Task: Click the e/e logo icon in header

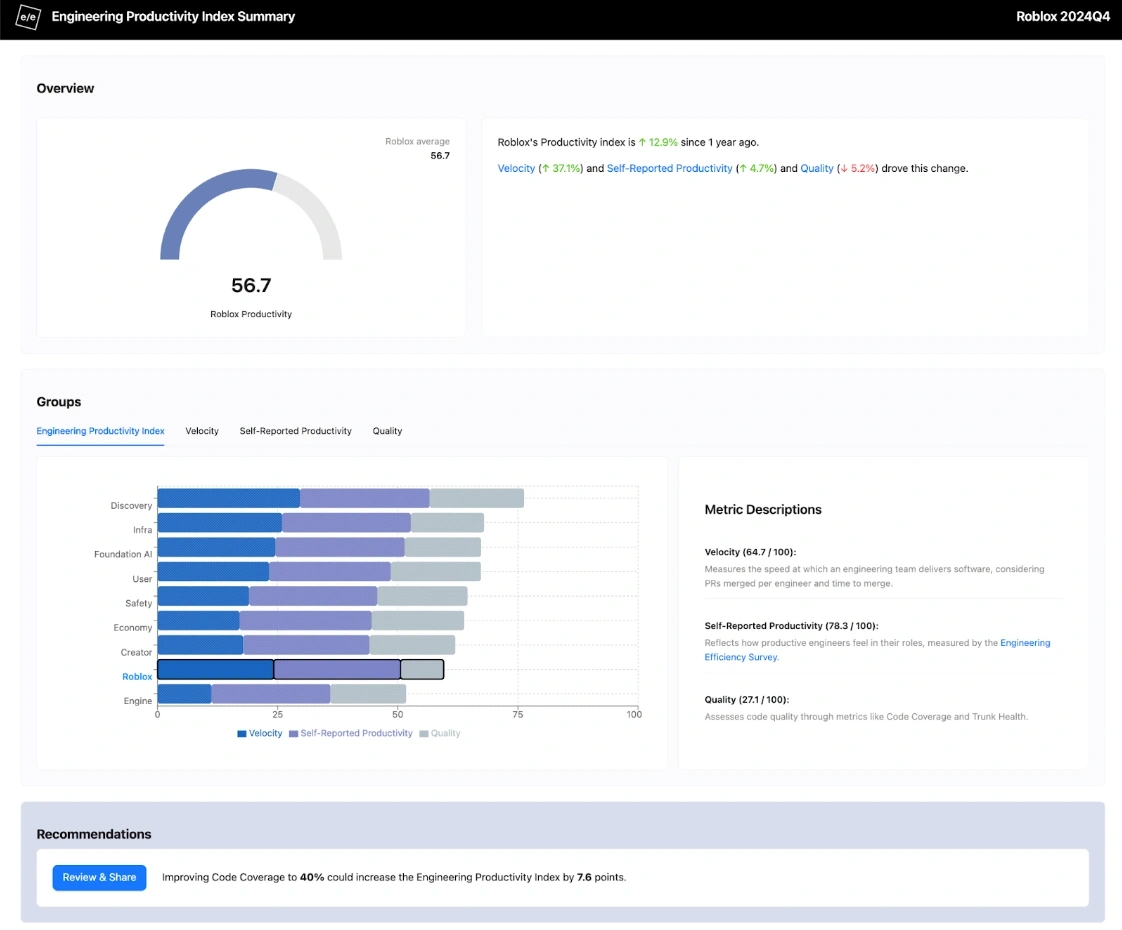Action: 28,16
